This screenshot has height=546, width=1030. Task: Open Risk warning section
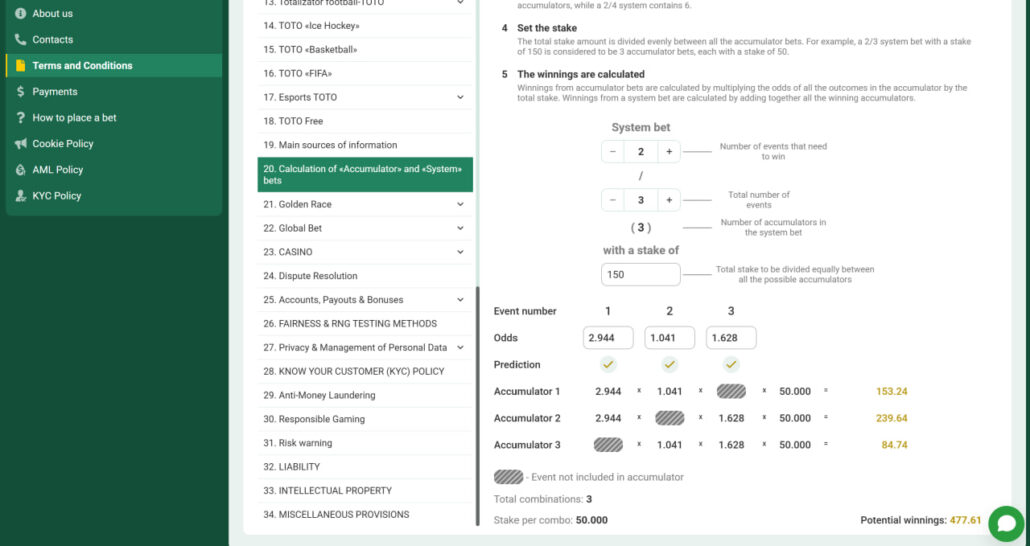365,443
